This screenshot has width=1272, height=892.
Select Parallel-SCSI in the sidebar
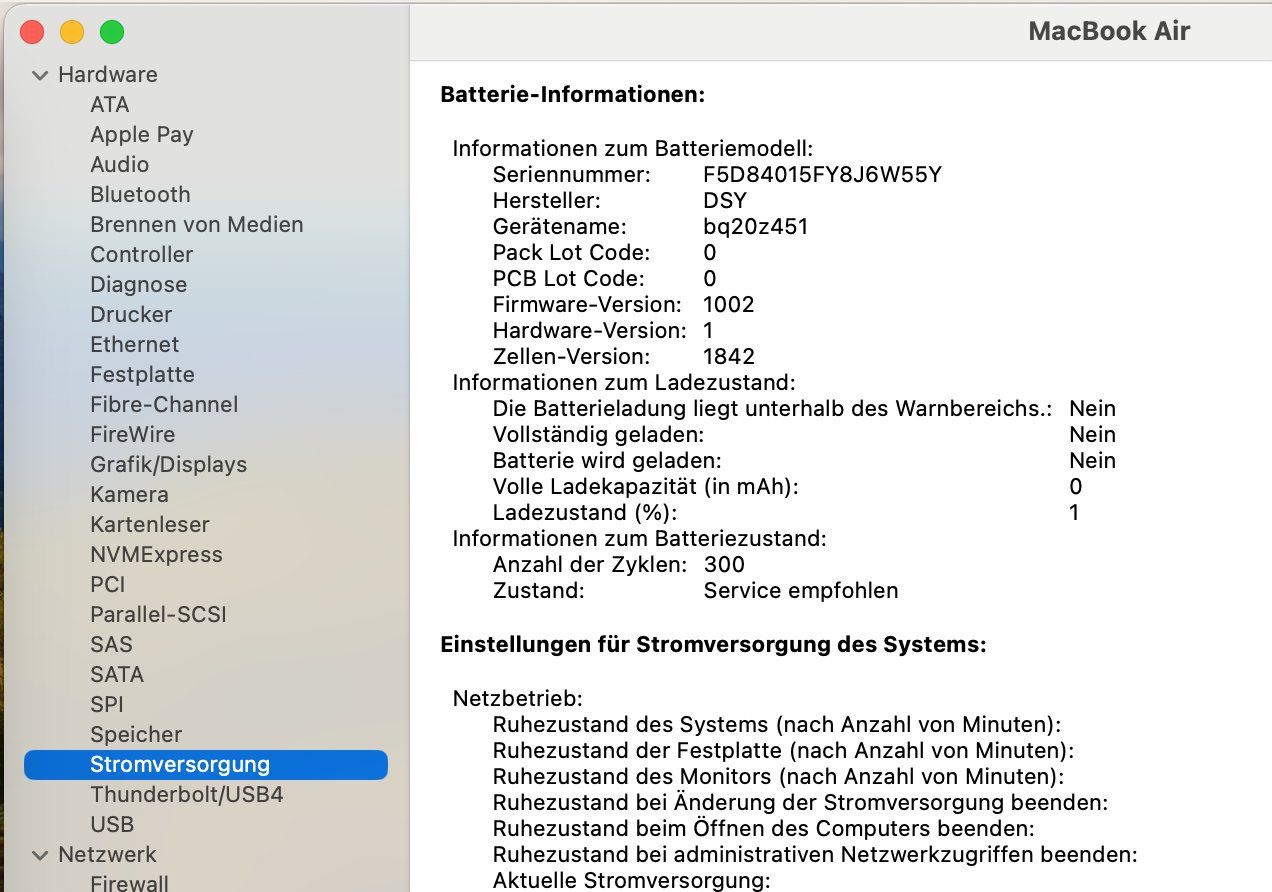[x=159, y=615]
